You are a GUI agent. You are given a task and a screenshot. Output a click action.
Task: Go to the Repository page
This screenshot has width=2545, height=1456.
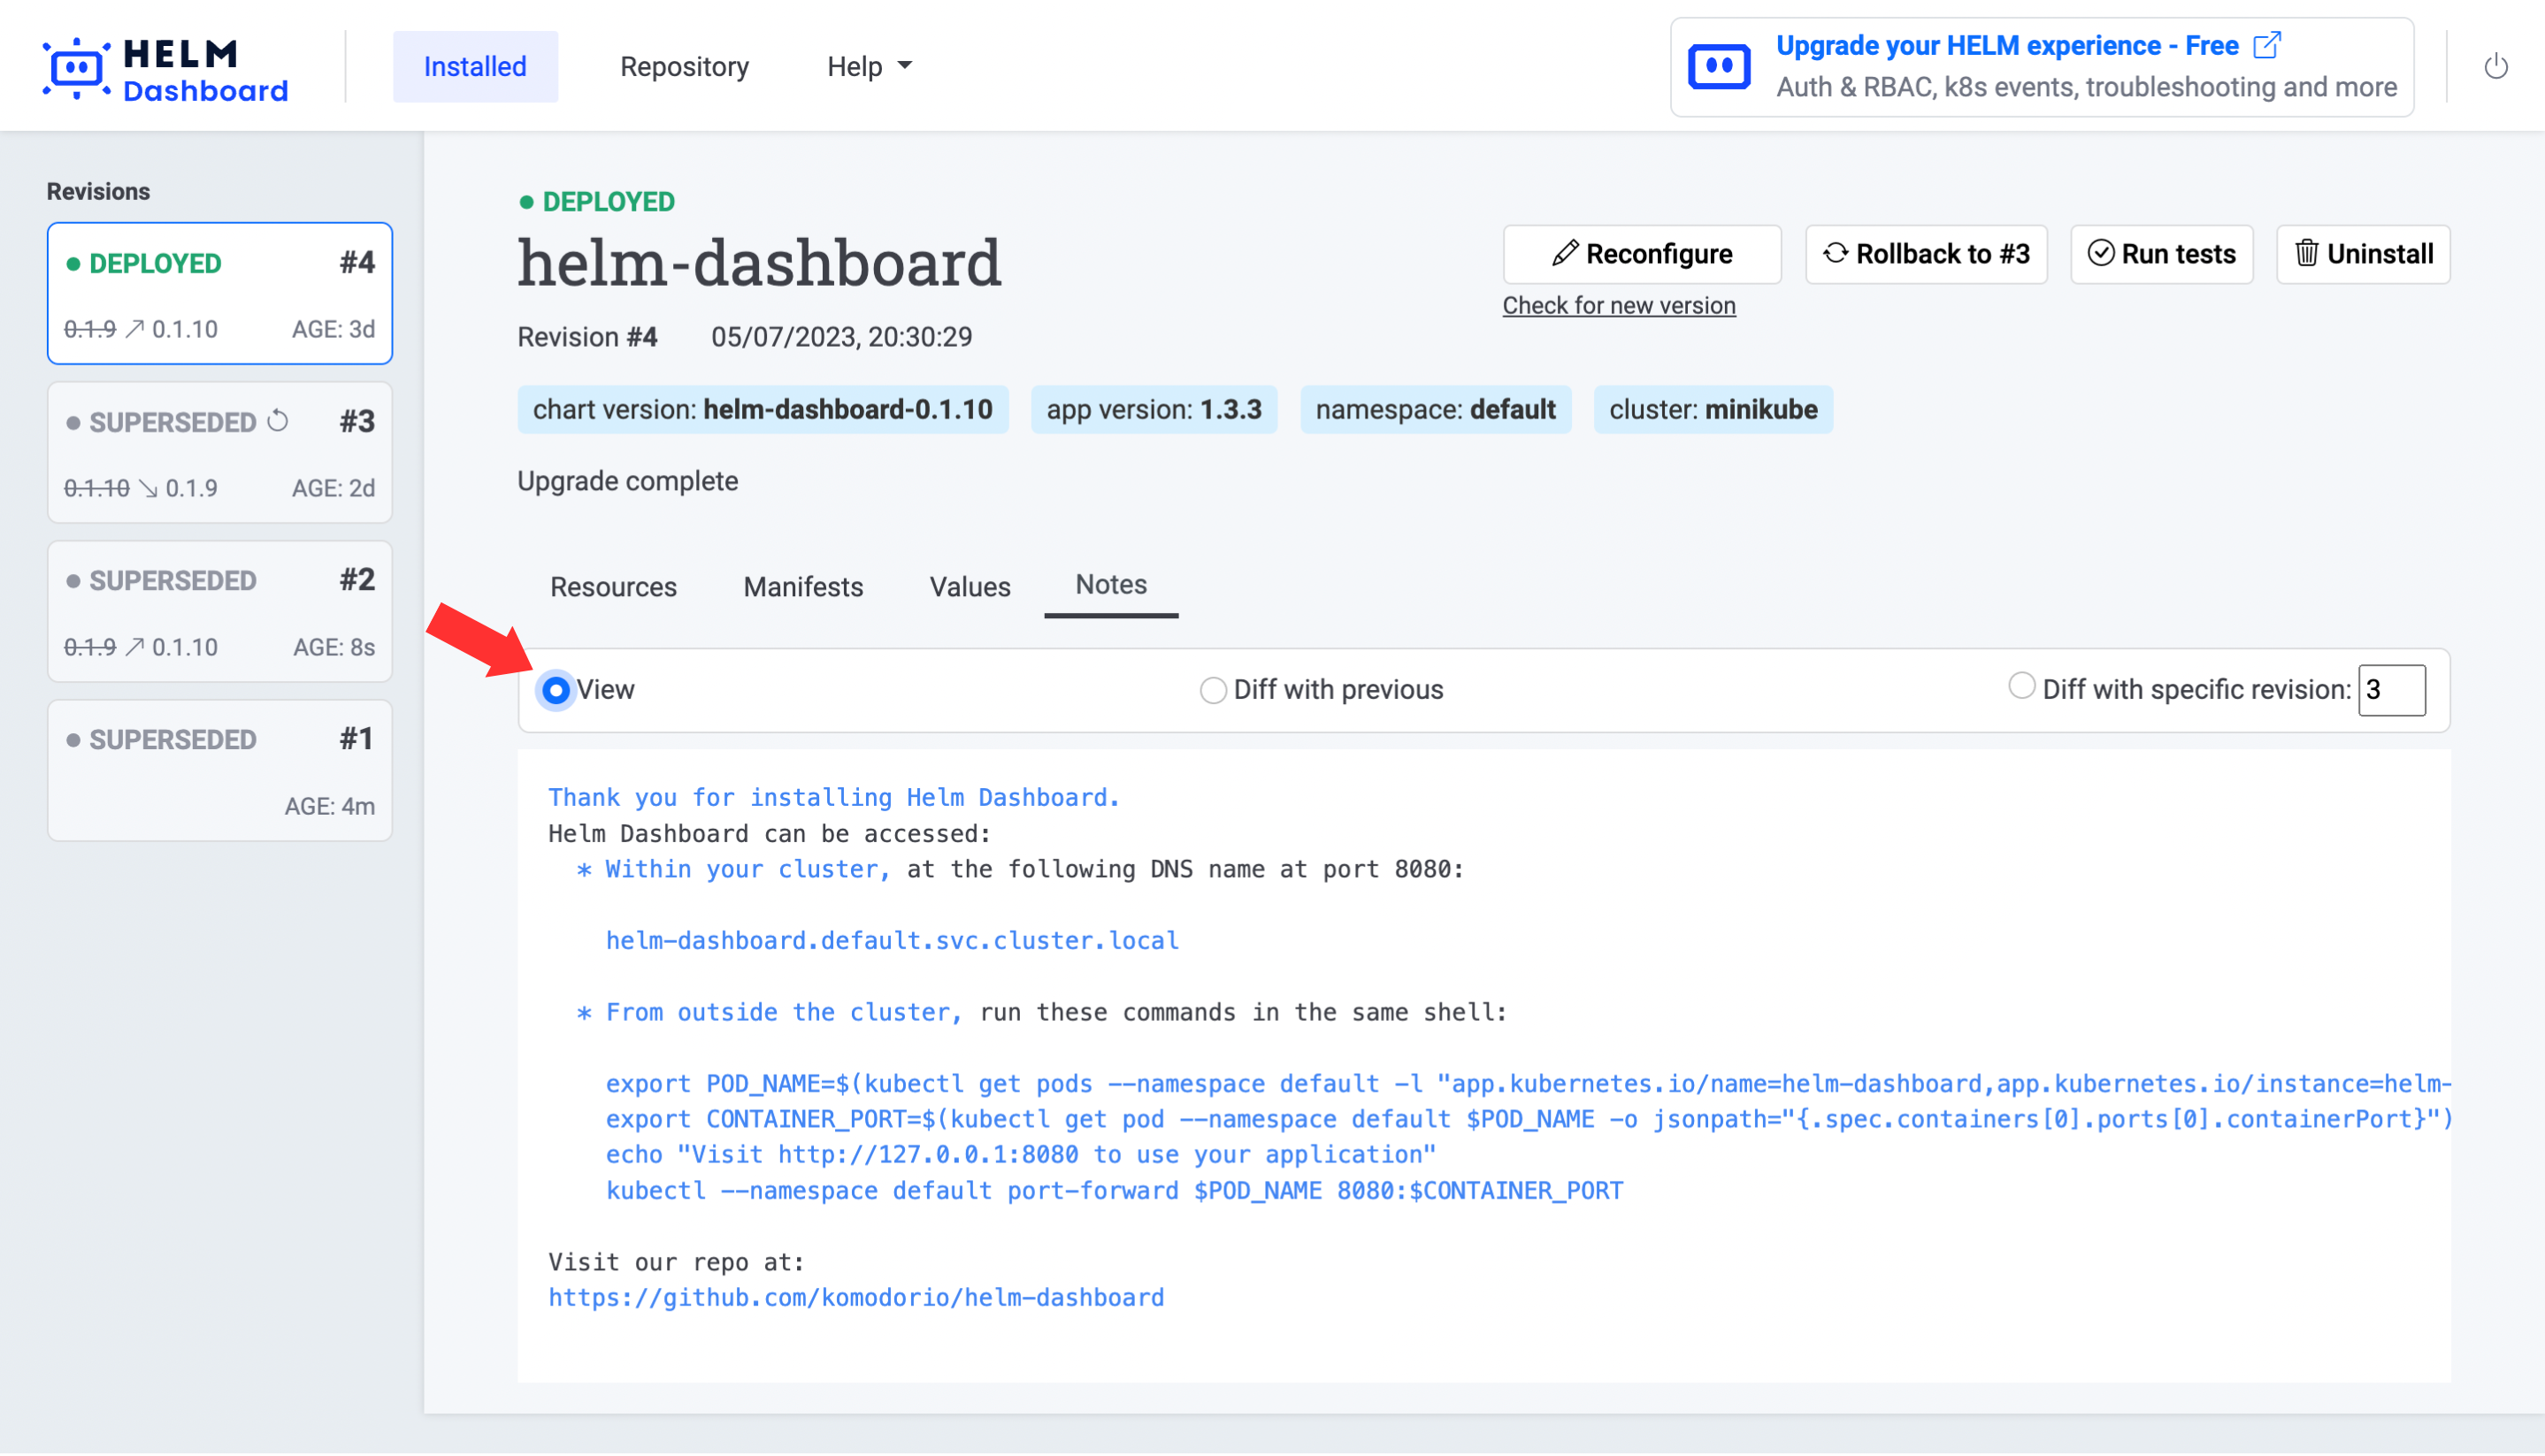tap(684, 67)
